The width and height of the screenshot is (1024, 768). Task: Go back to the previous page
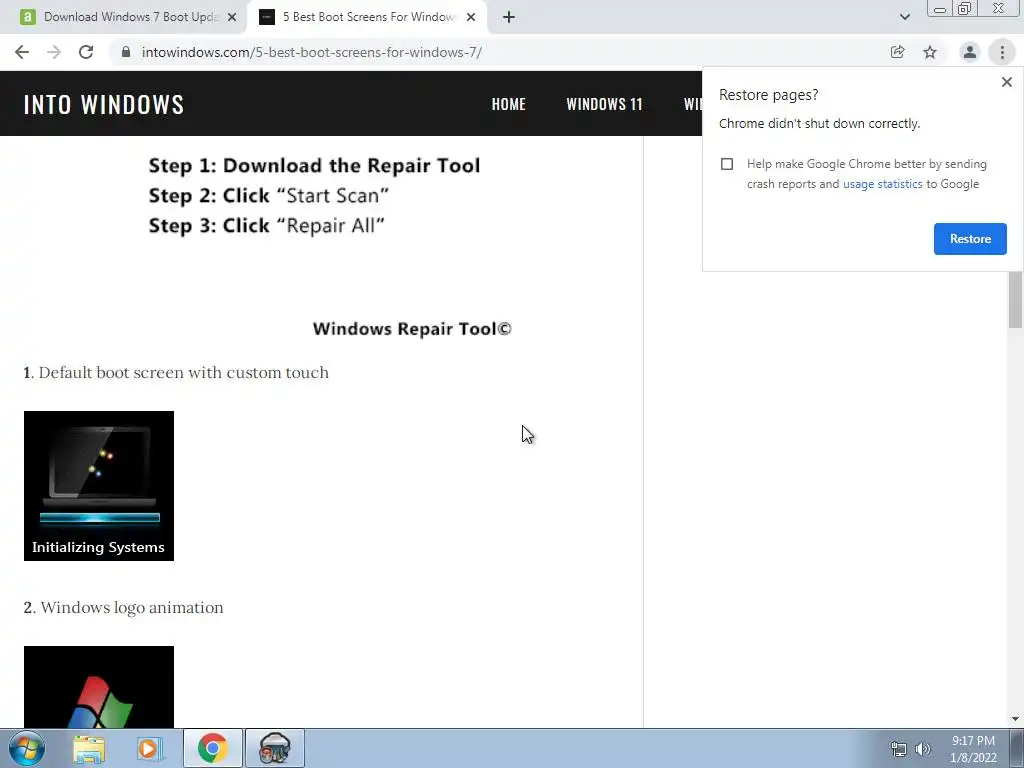[x=22, y=52]
